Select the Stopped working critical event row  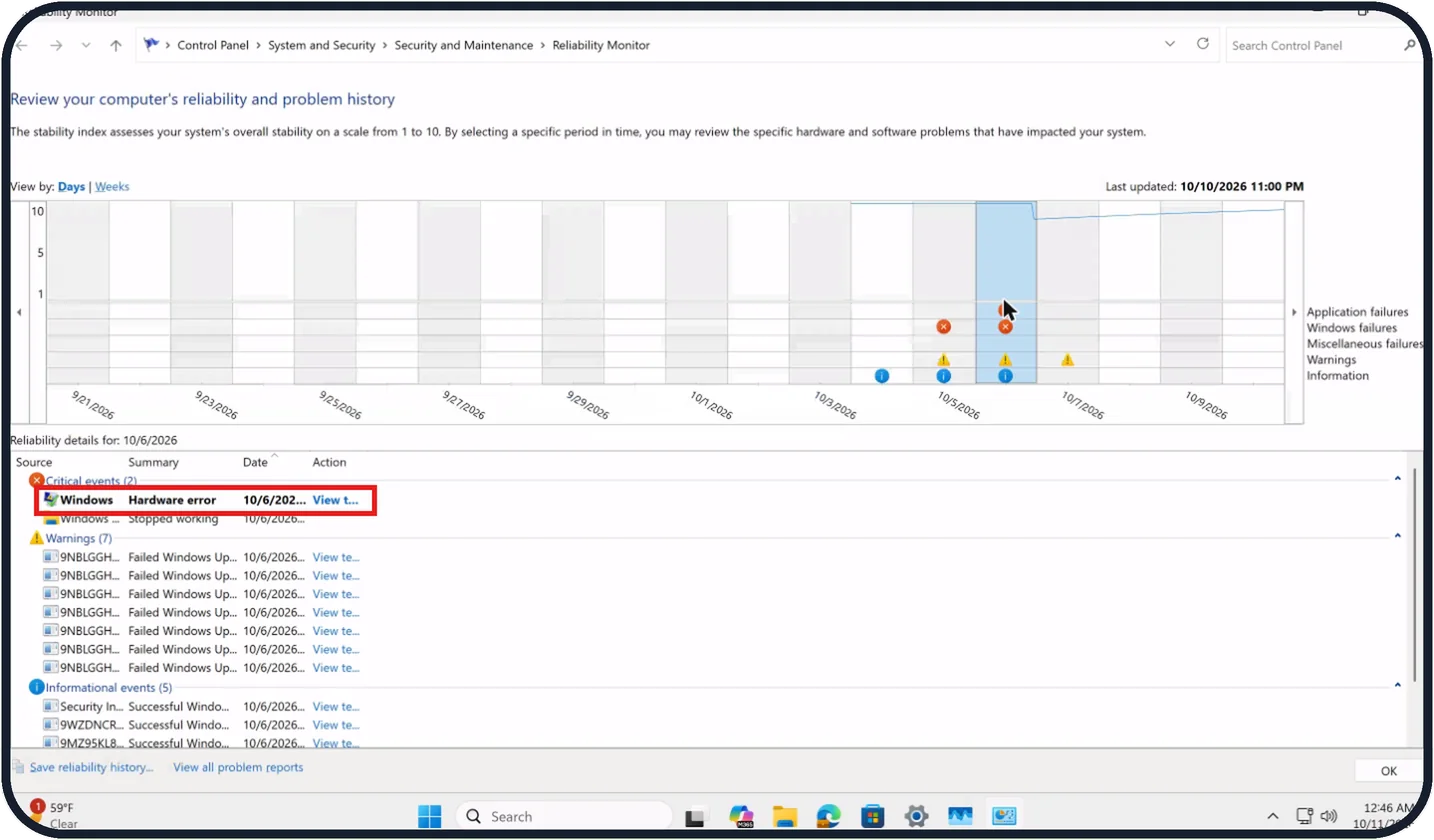[x=206, y=518]
